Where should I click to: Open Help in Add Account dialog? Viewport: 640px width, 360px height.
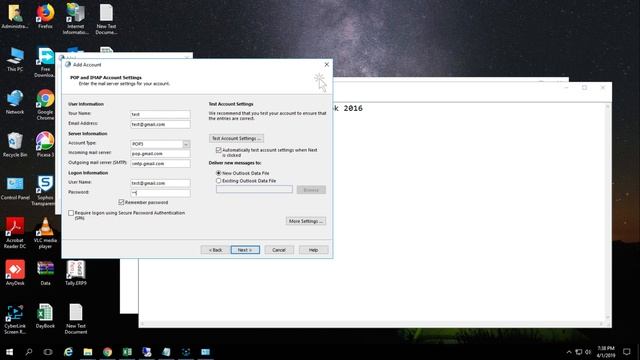point(313,250)
